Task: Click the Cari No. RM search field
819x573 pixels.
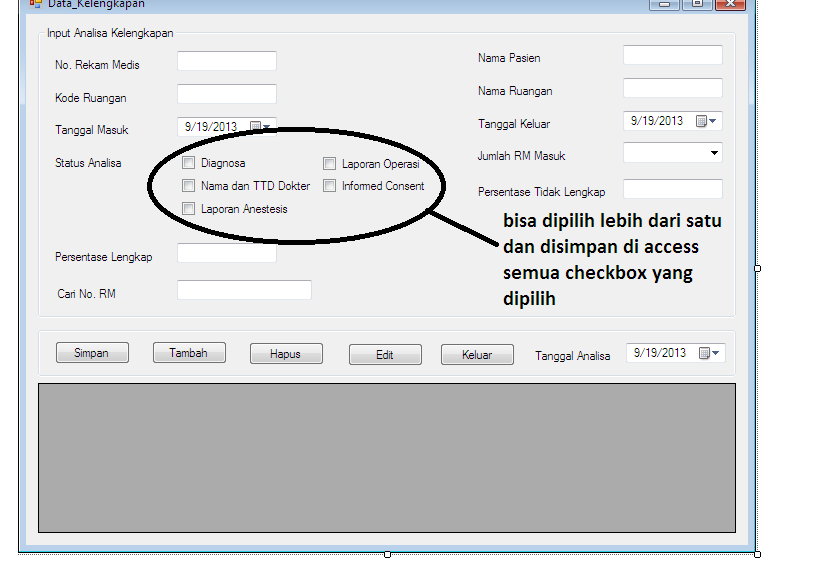Action: click(x=244, y=290)
